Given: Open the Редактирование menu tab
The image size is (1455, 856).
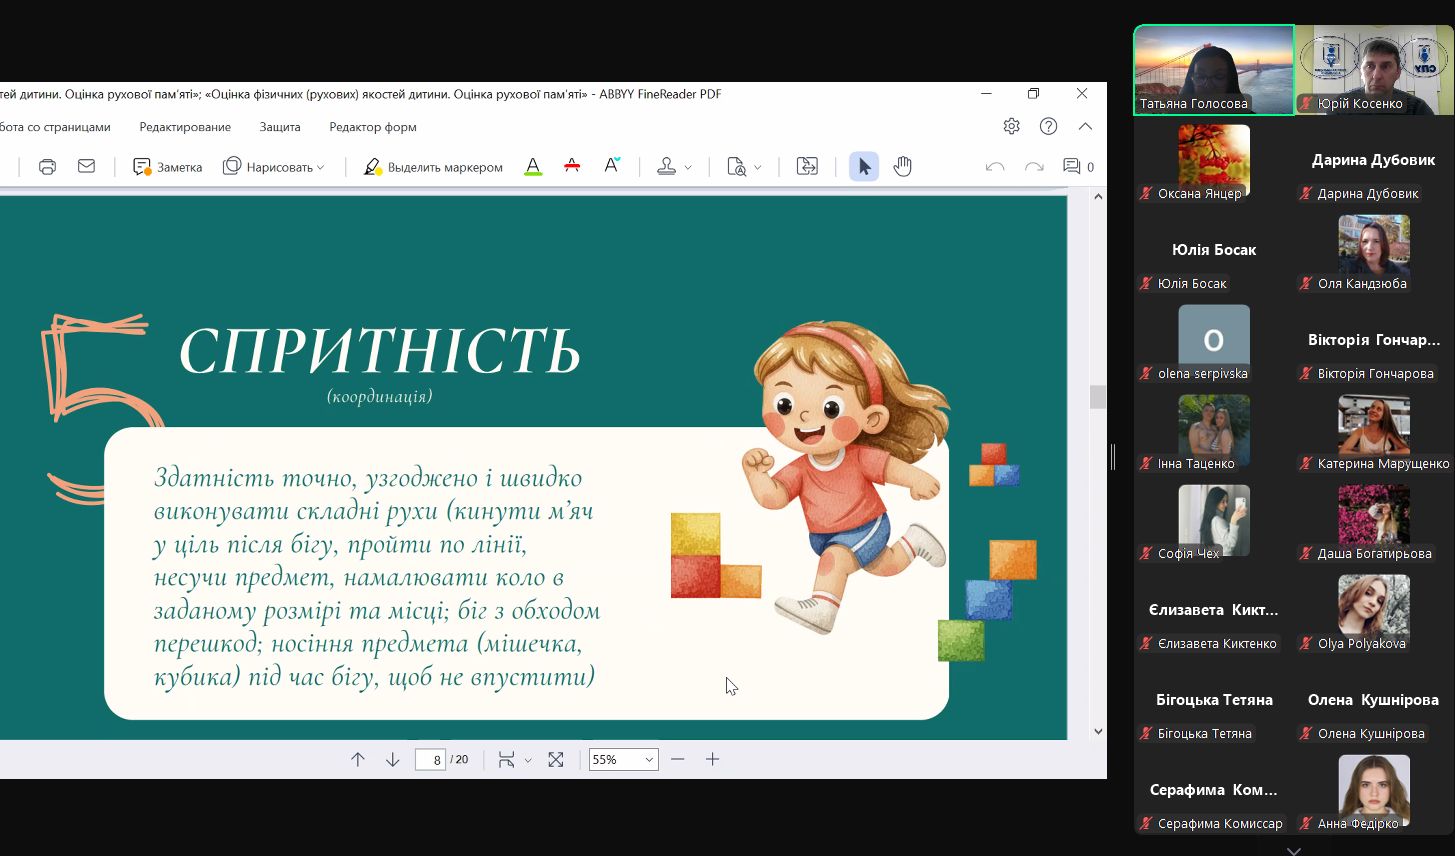Looking at the screenshot, I should [185, 127].
